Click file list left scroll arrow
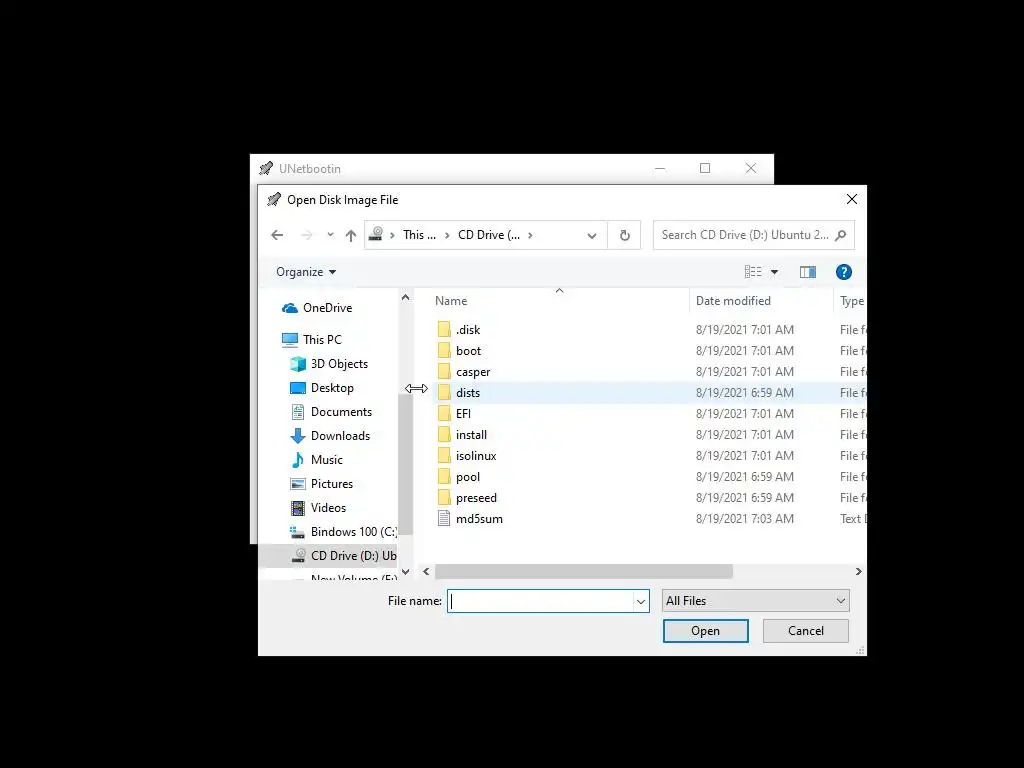Viewport: 1024px width, 768px height. point(426,571)
